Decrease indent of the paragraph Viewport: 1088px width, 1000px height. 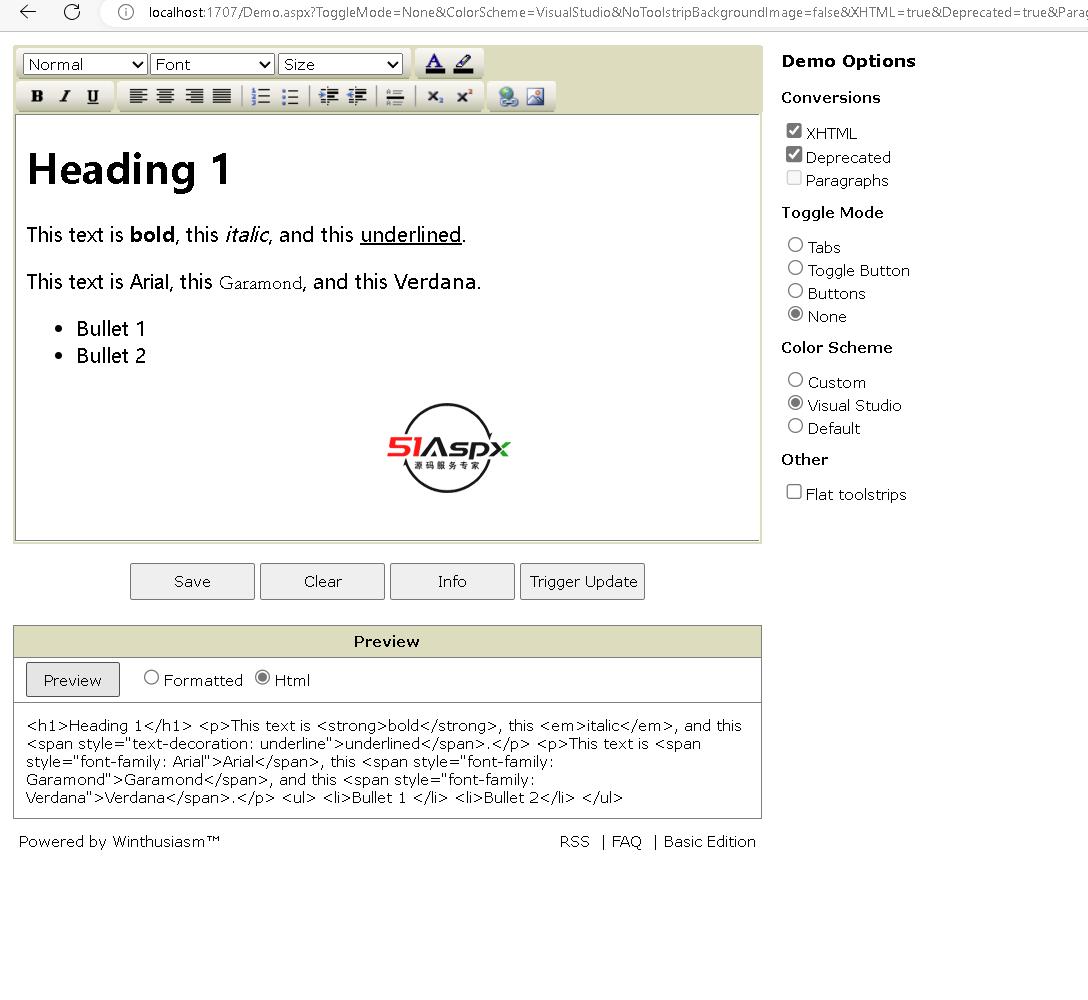click(x=357, y=96)
